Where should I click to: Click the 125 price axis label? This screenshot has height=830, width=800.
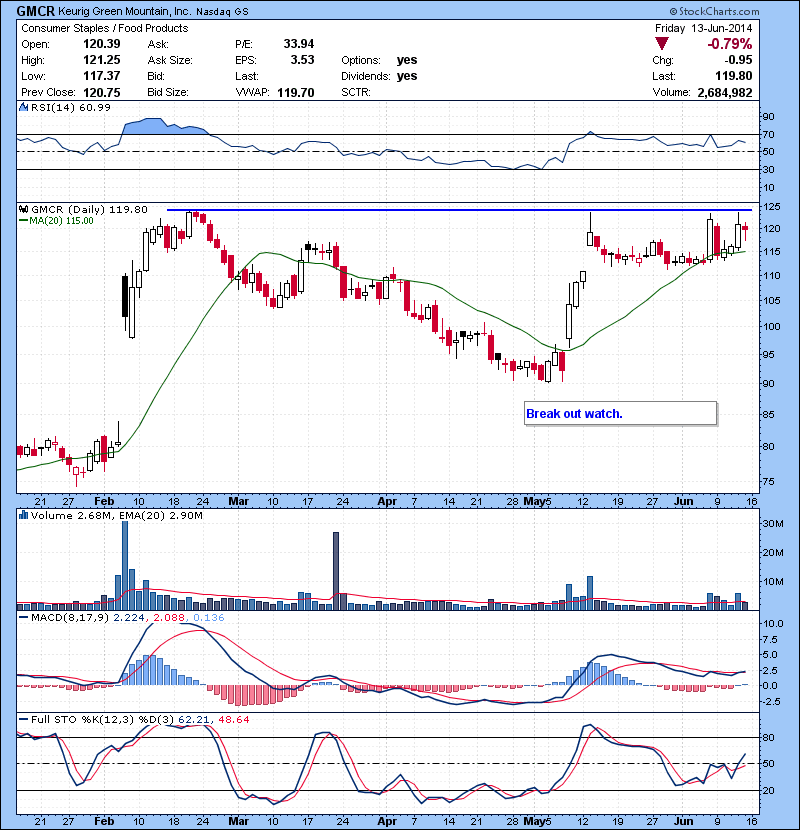point(771,206)
